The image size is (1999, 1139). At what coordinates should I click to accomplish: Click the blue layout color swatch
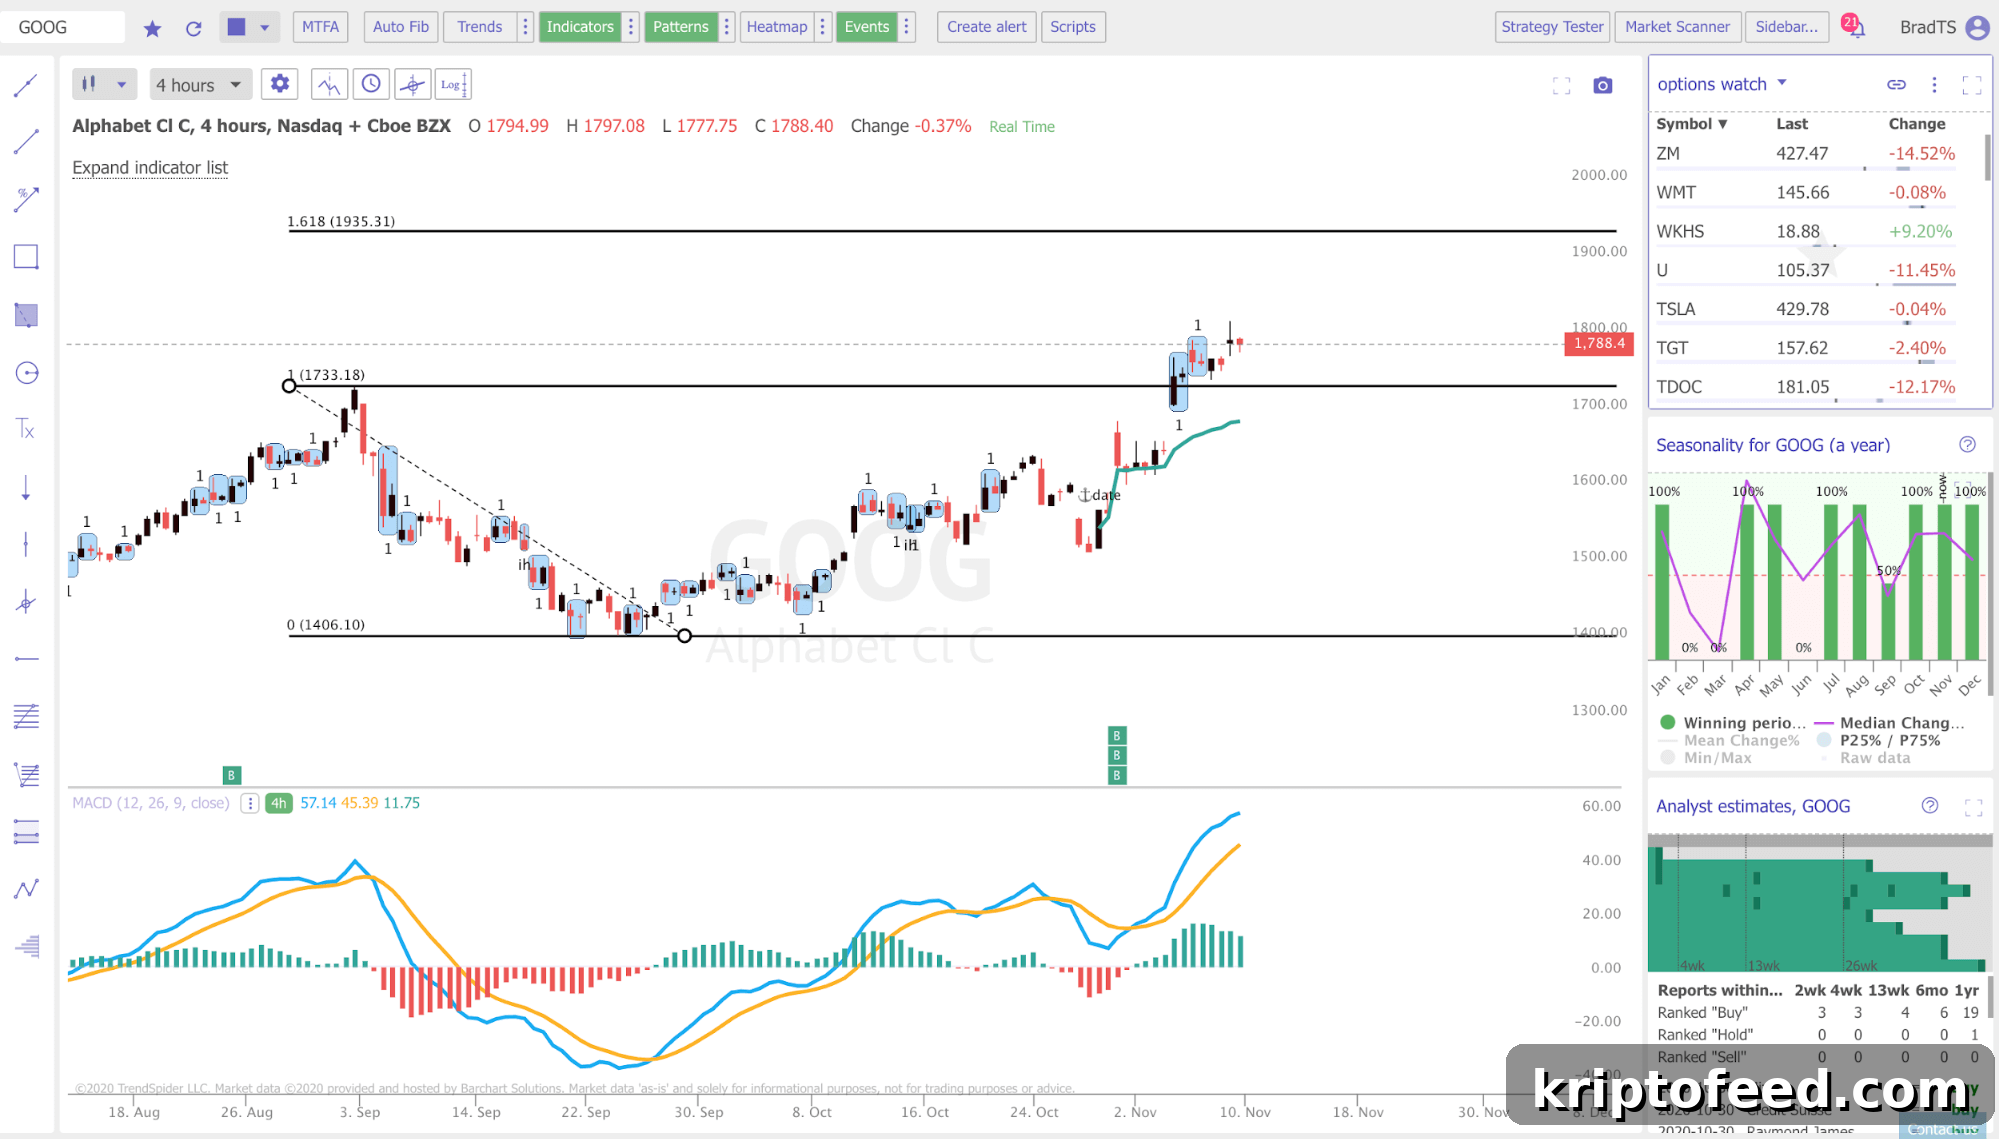(x=236, y=27)
